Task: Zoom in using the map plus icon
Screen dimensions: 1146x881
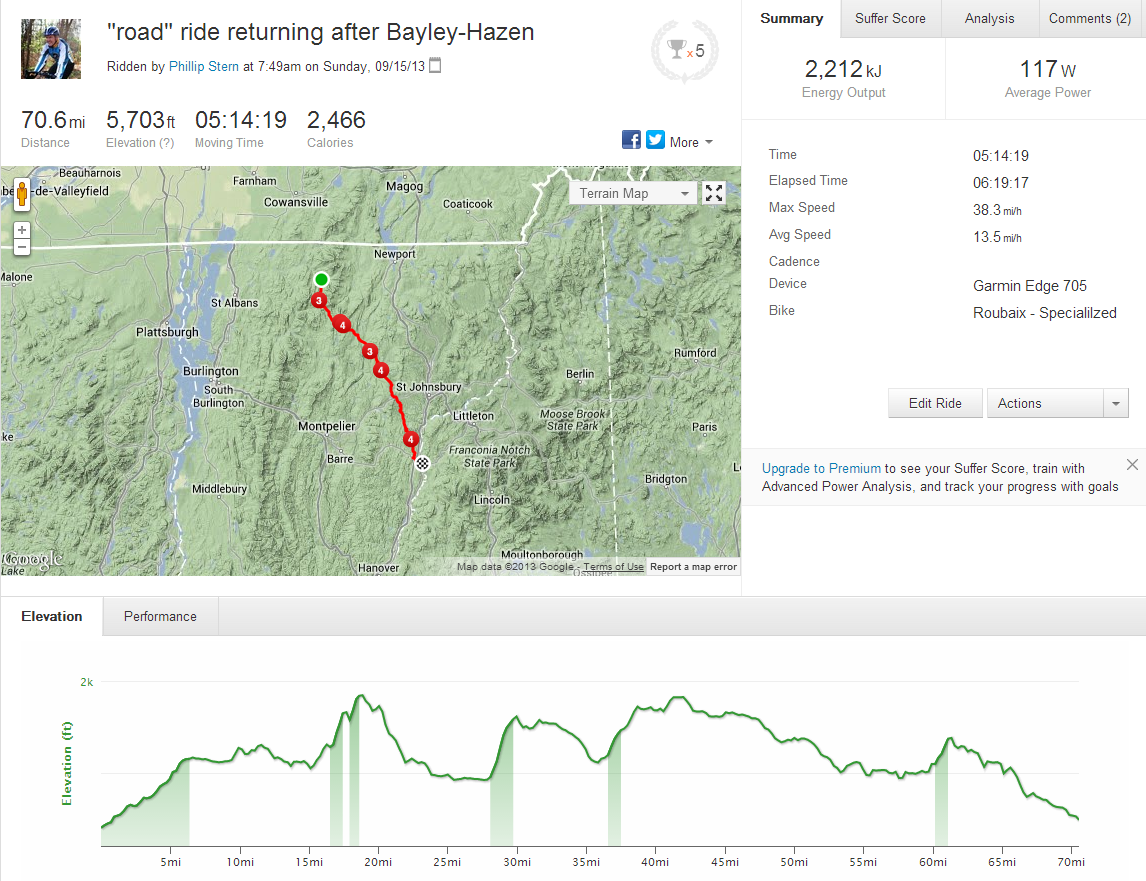Action: (x=21, y=229)
